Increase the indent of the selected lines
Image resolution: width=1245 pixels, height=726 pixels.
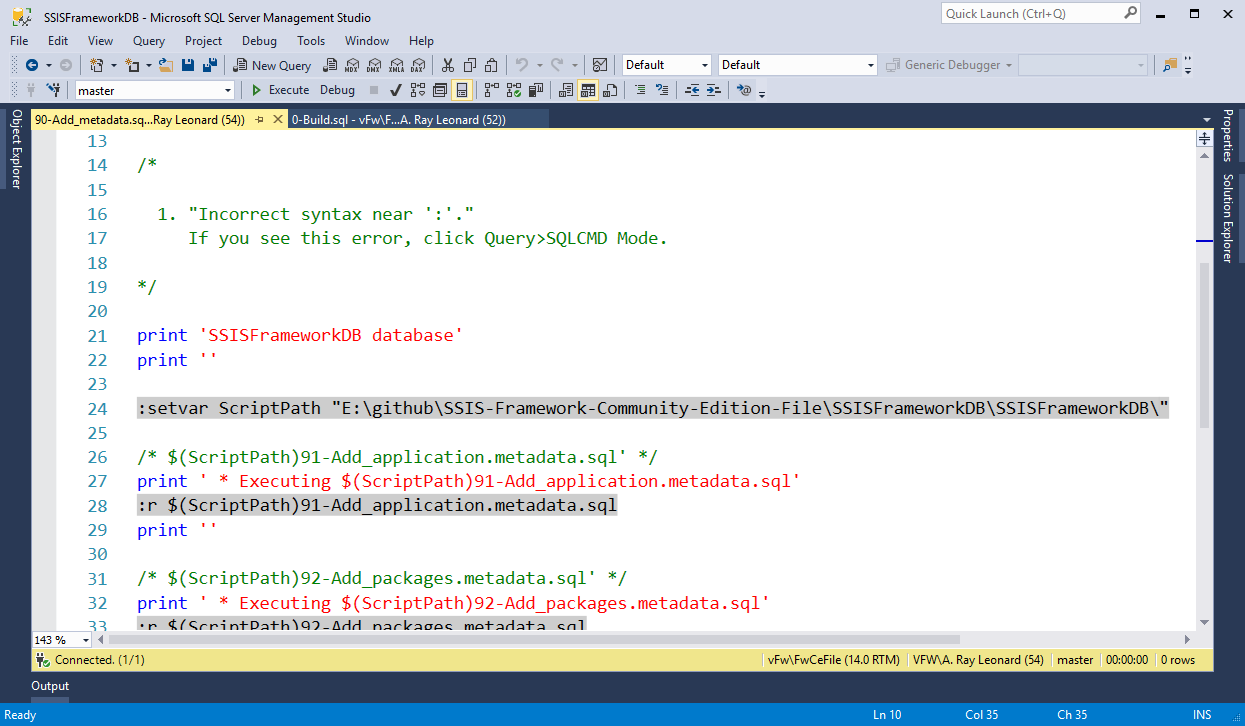pyautogui.click(x=713, y=90)
